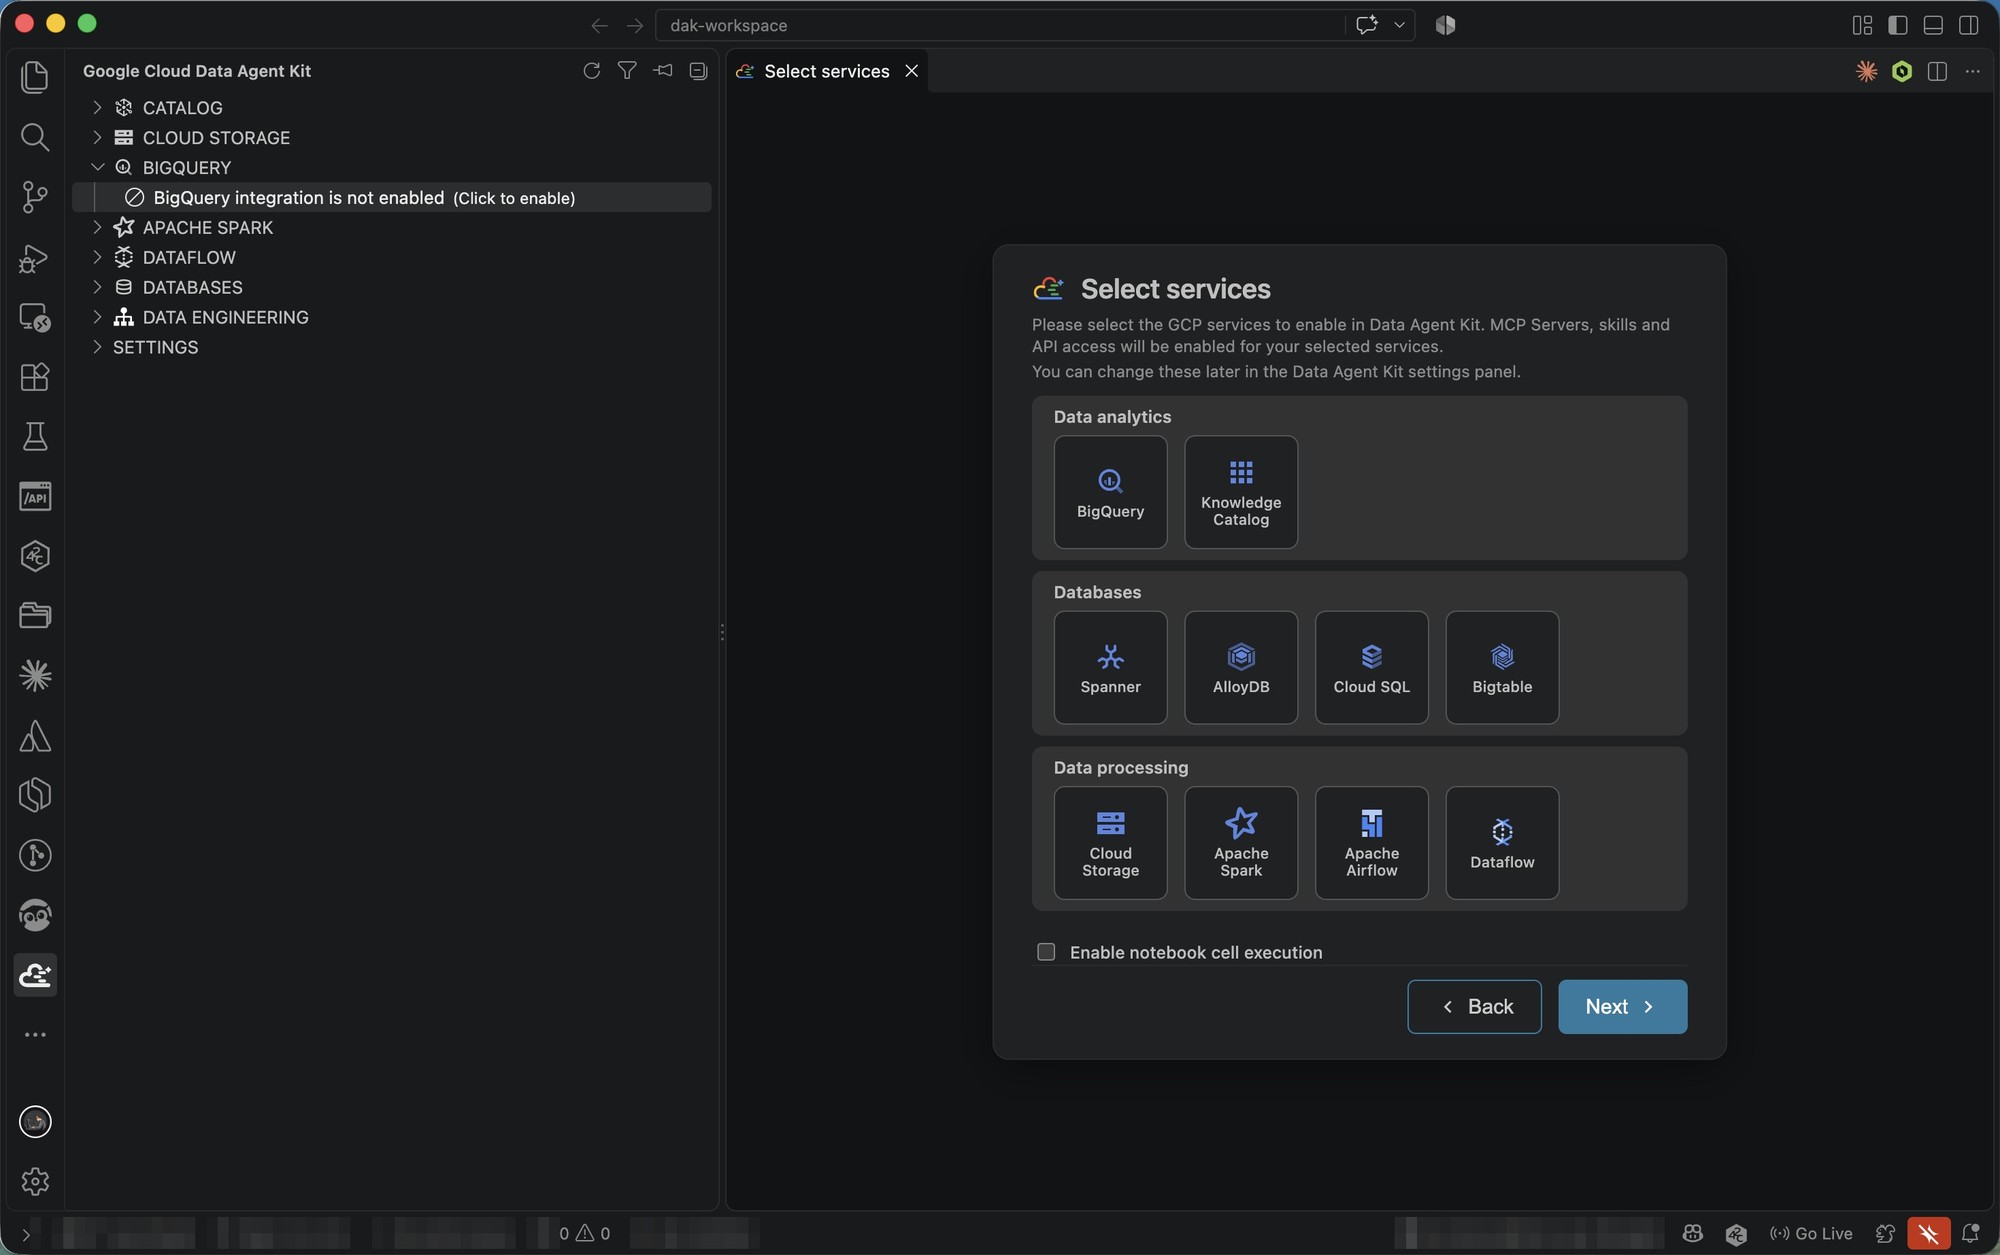Screen dimensions: 2000x1255
Task: Choose the AlloyDB database tile
Action: click(x=1241, y=668)
